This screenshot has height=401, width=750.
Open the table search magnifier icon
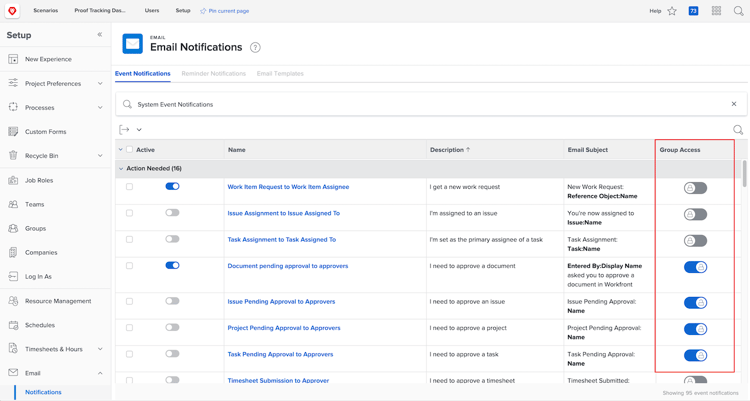coord(738,130)
